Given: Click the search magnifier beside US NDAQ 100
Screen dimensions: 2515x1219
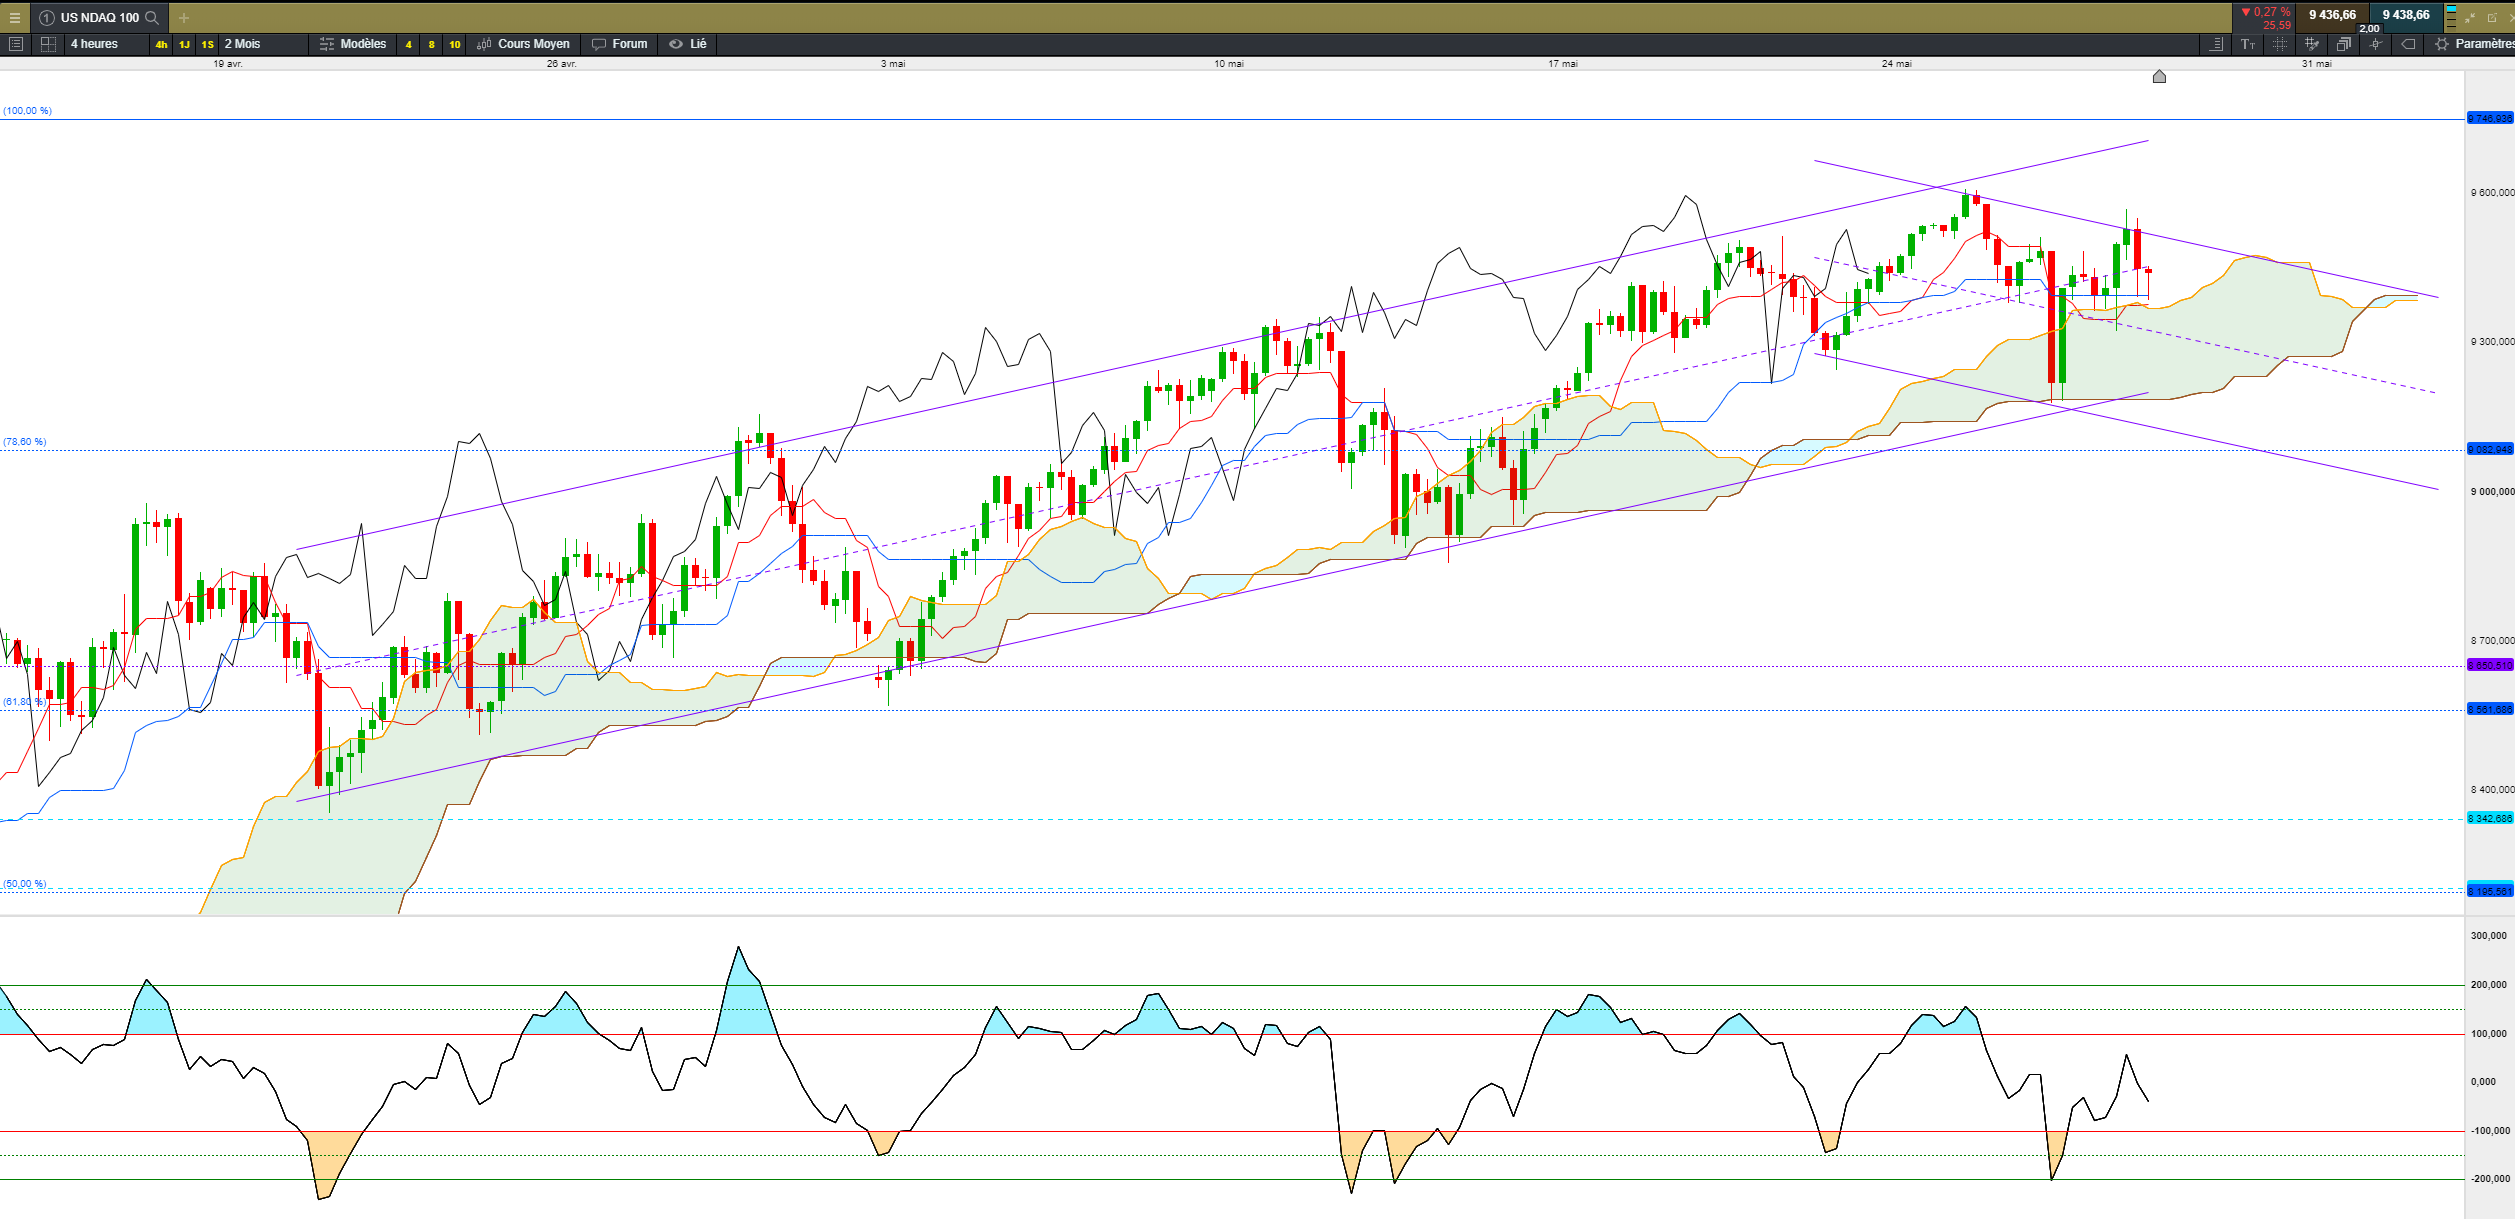Looking at the screenshot, I should (x=152, y=17).
